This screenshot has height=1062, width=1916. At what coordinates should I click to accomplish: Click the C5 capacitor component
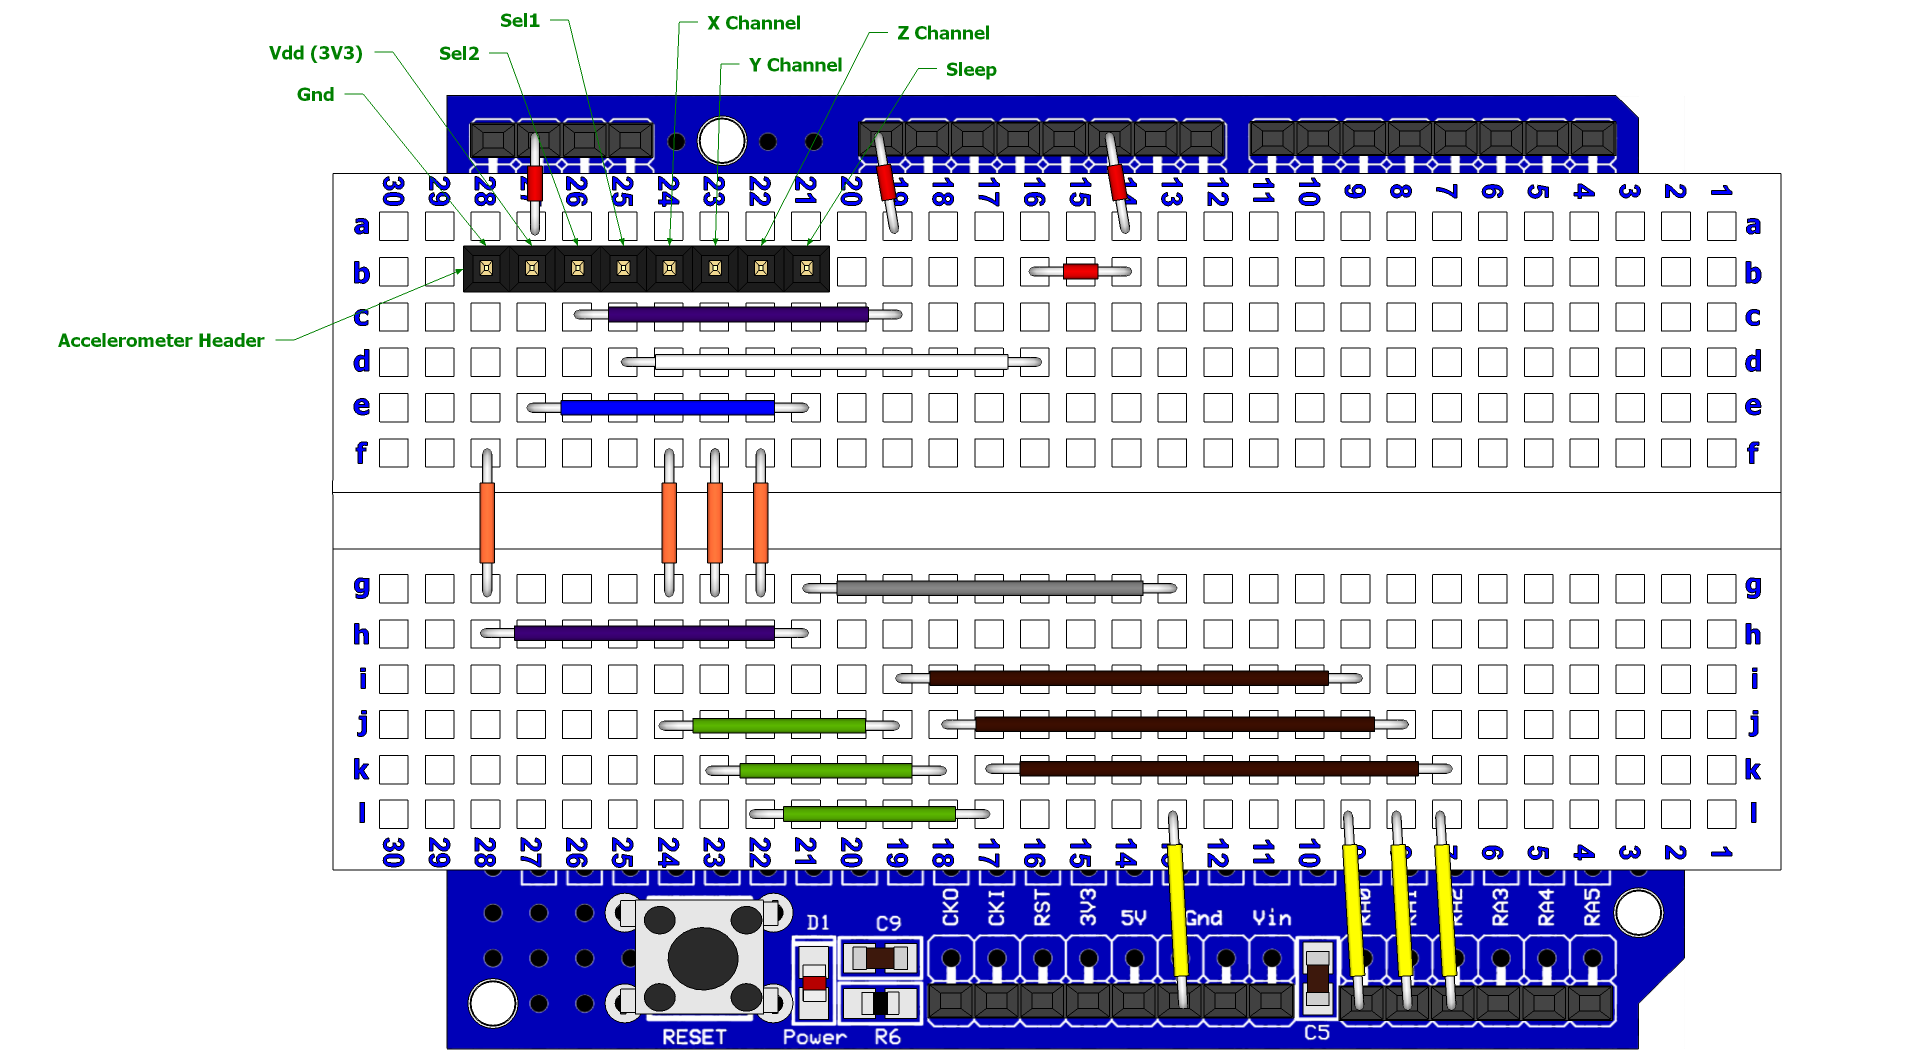click(x=1317, y=978)
